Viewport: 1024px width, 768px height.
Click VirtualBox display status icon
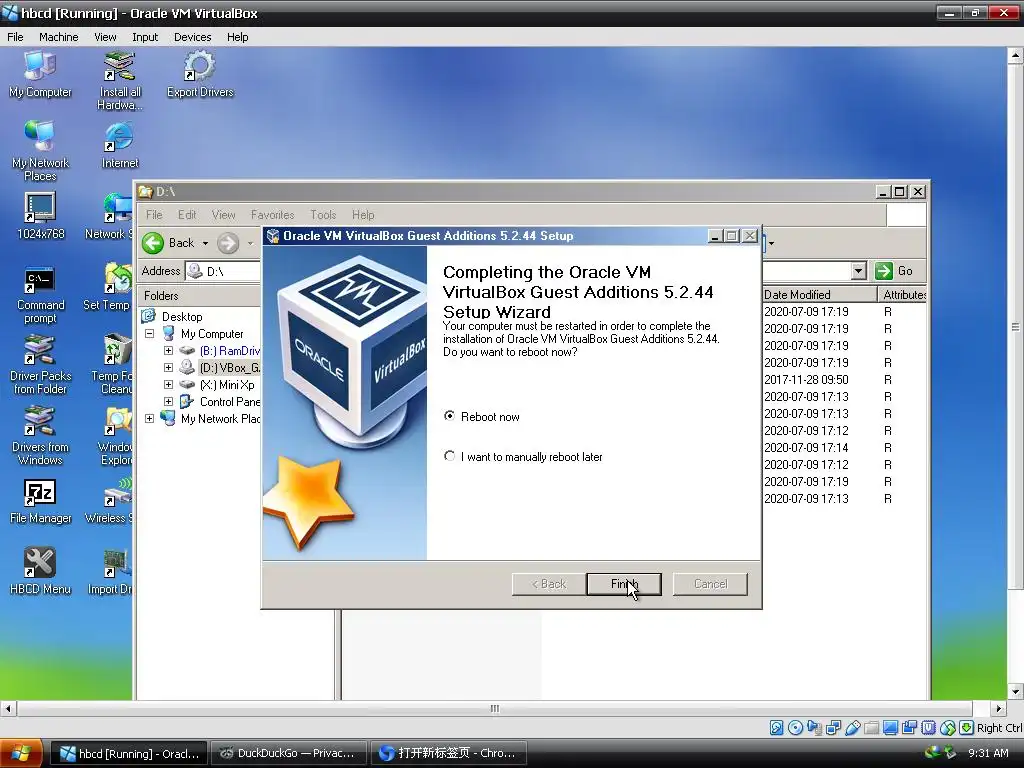pyautogui.click(x=890, y=728)
